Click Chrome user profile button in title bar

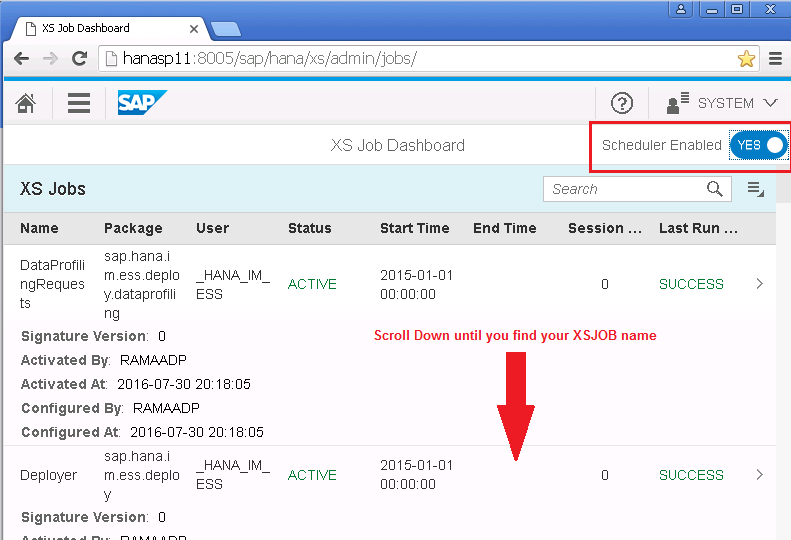pos(681,9)
